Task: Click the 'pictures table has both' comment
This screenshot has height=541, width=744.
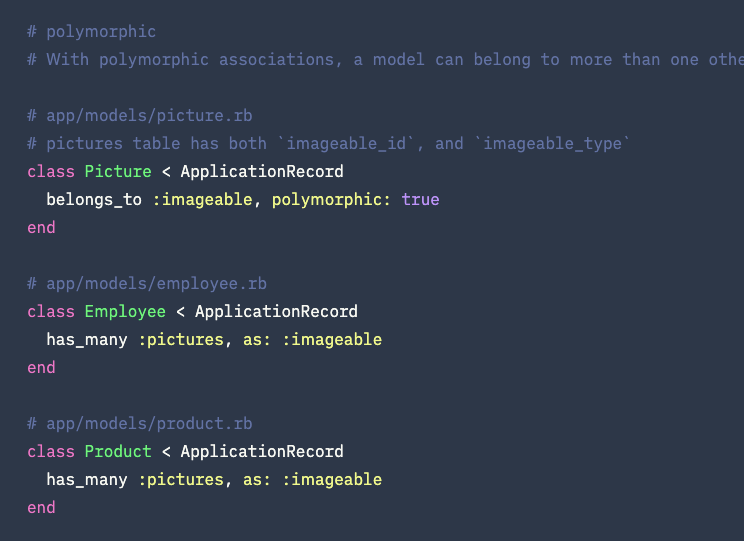Action: (329, 143)
